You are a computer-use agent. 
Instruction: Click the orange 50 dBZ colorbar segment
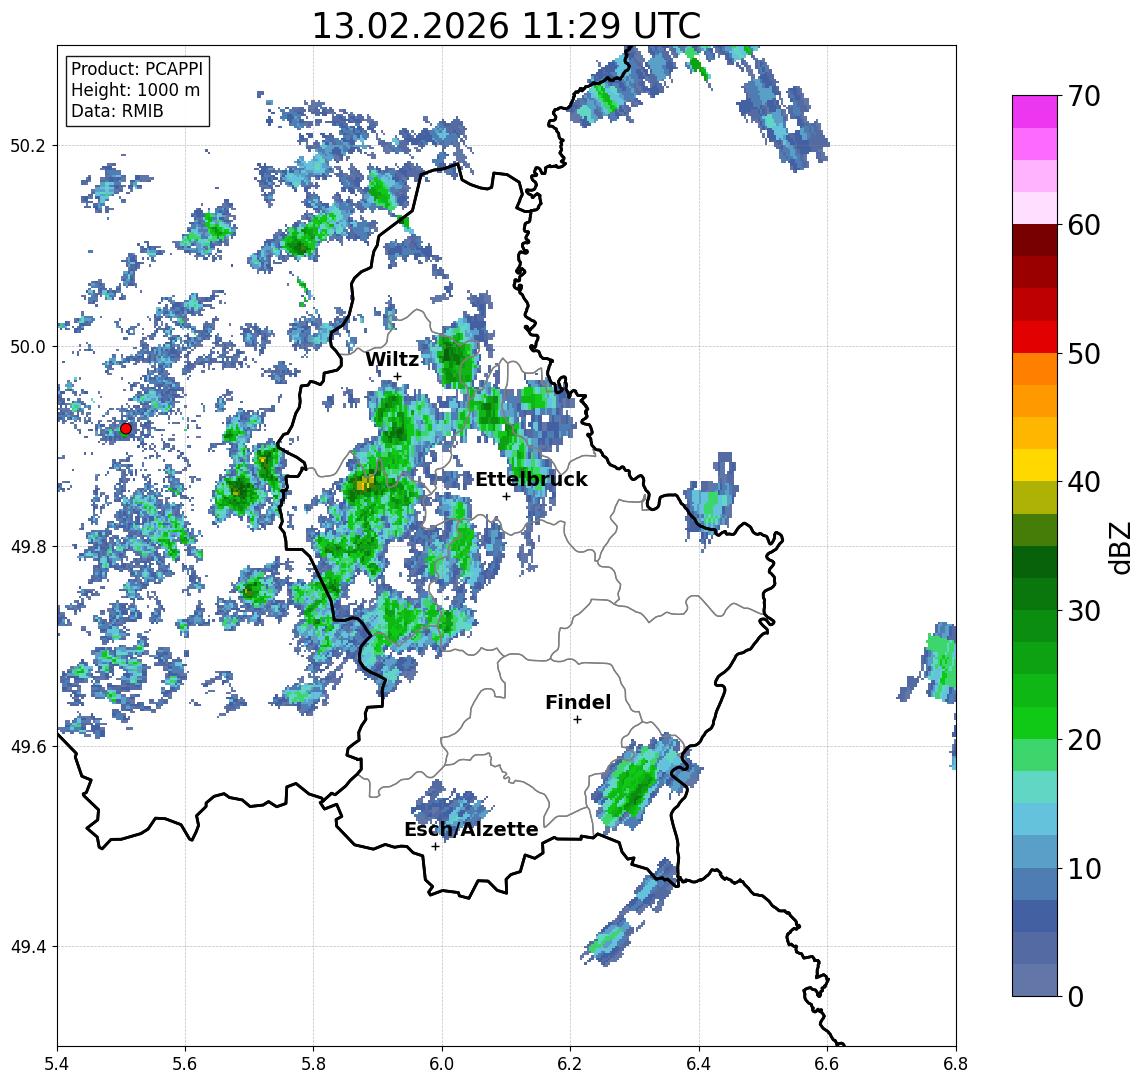pos(1035,369)
